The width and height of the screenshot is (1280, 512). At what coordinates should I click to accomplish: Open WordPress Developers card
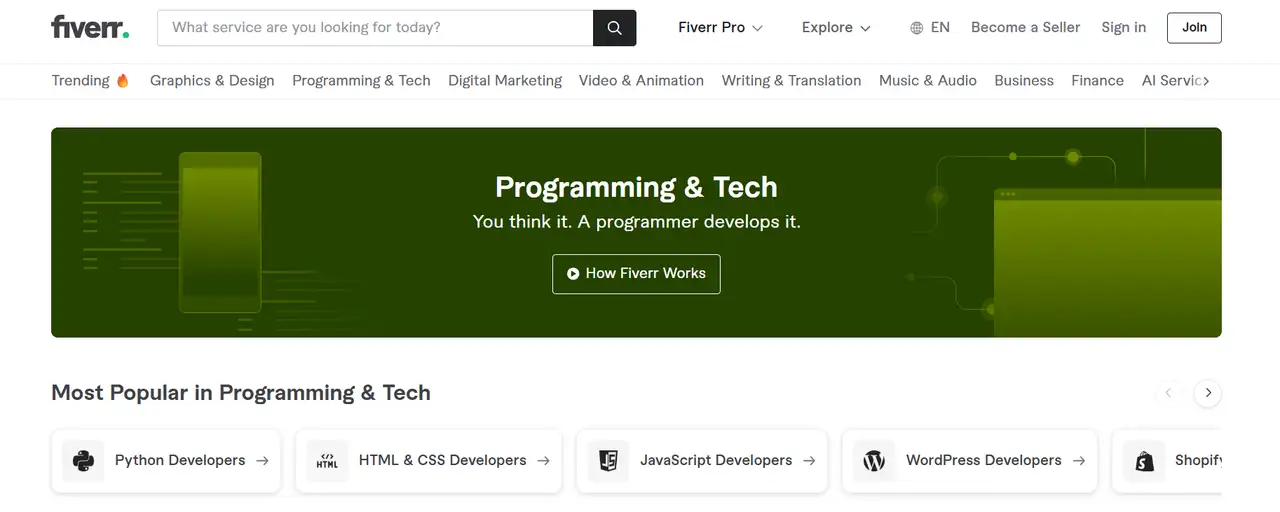tap(970, 461)
